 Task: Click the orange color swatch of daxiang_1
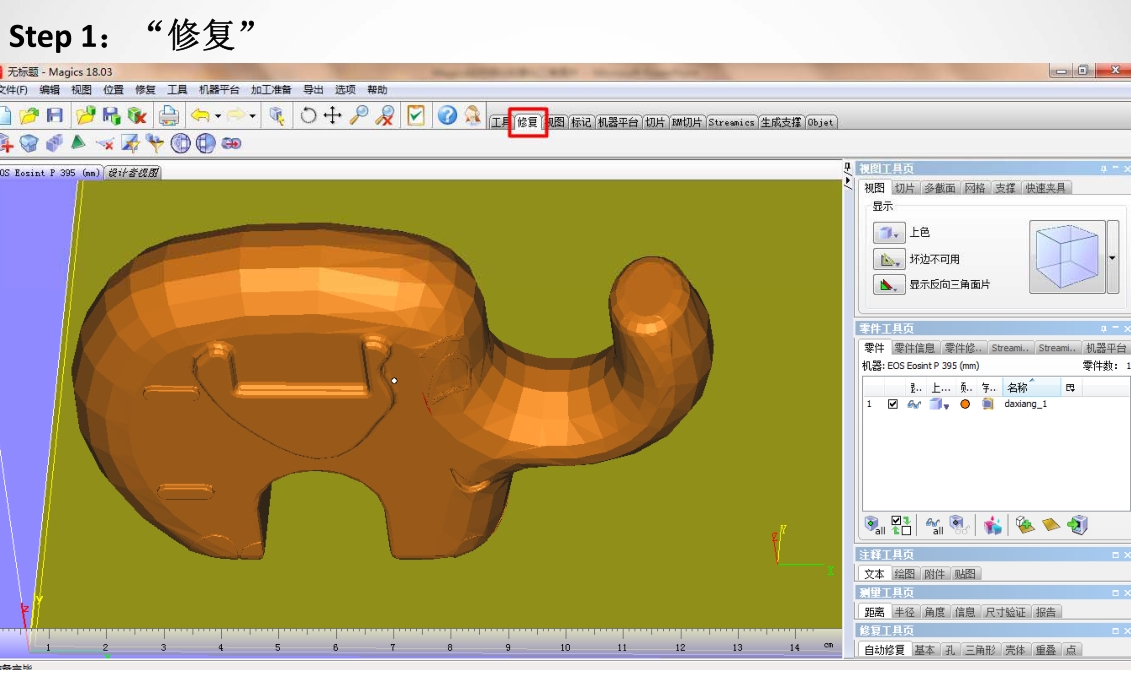pyautogui.click(x=965, y=404)
